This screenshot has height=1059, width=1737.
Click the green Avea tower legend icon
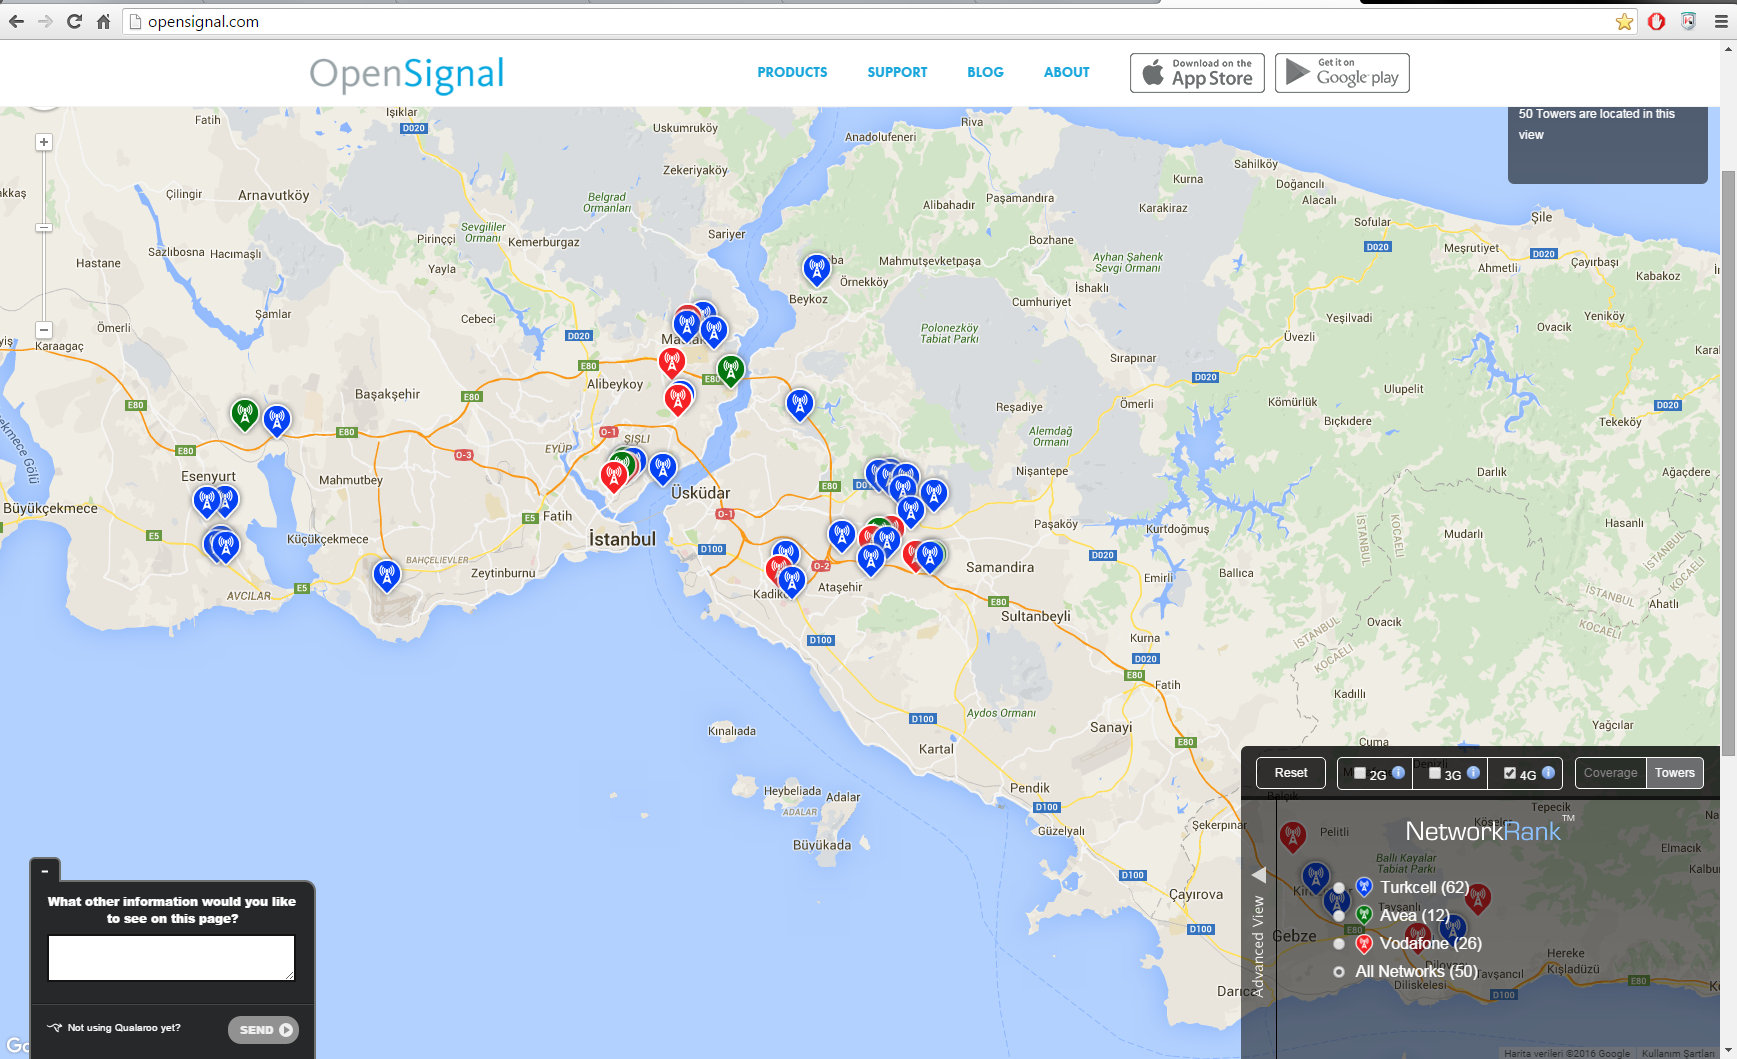tap(1364, 915)
